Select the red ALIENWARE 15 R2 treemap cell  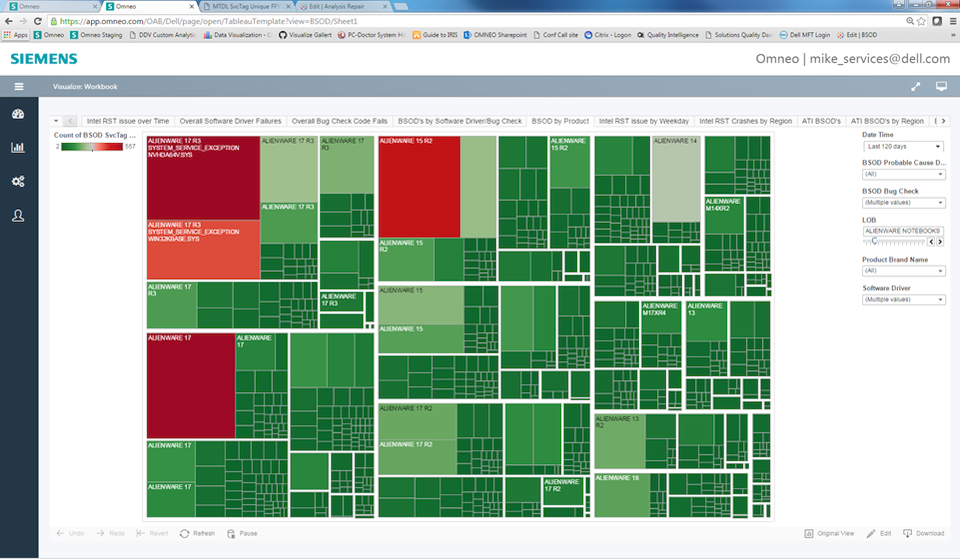coord(419,187)
